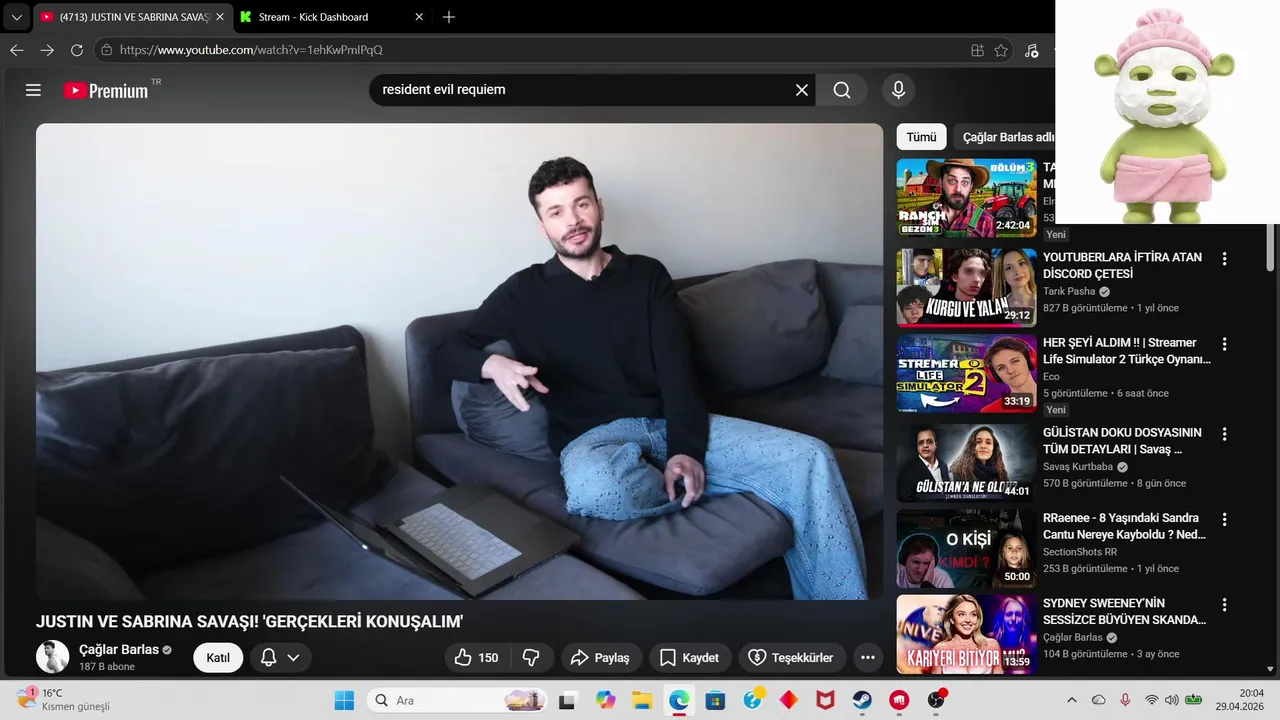Open options for GÜLİSTAN DOKU video

(1224, 434)
